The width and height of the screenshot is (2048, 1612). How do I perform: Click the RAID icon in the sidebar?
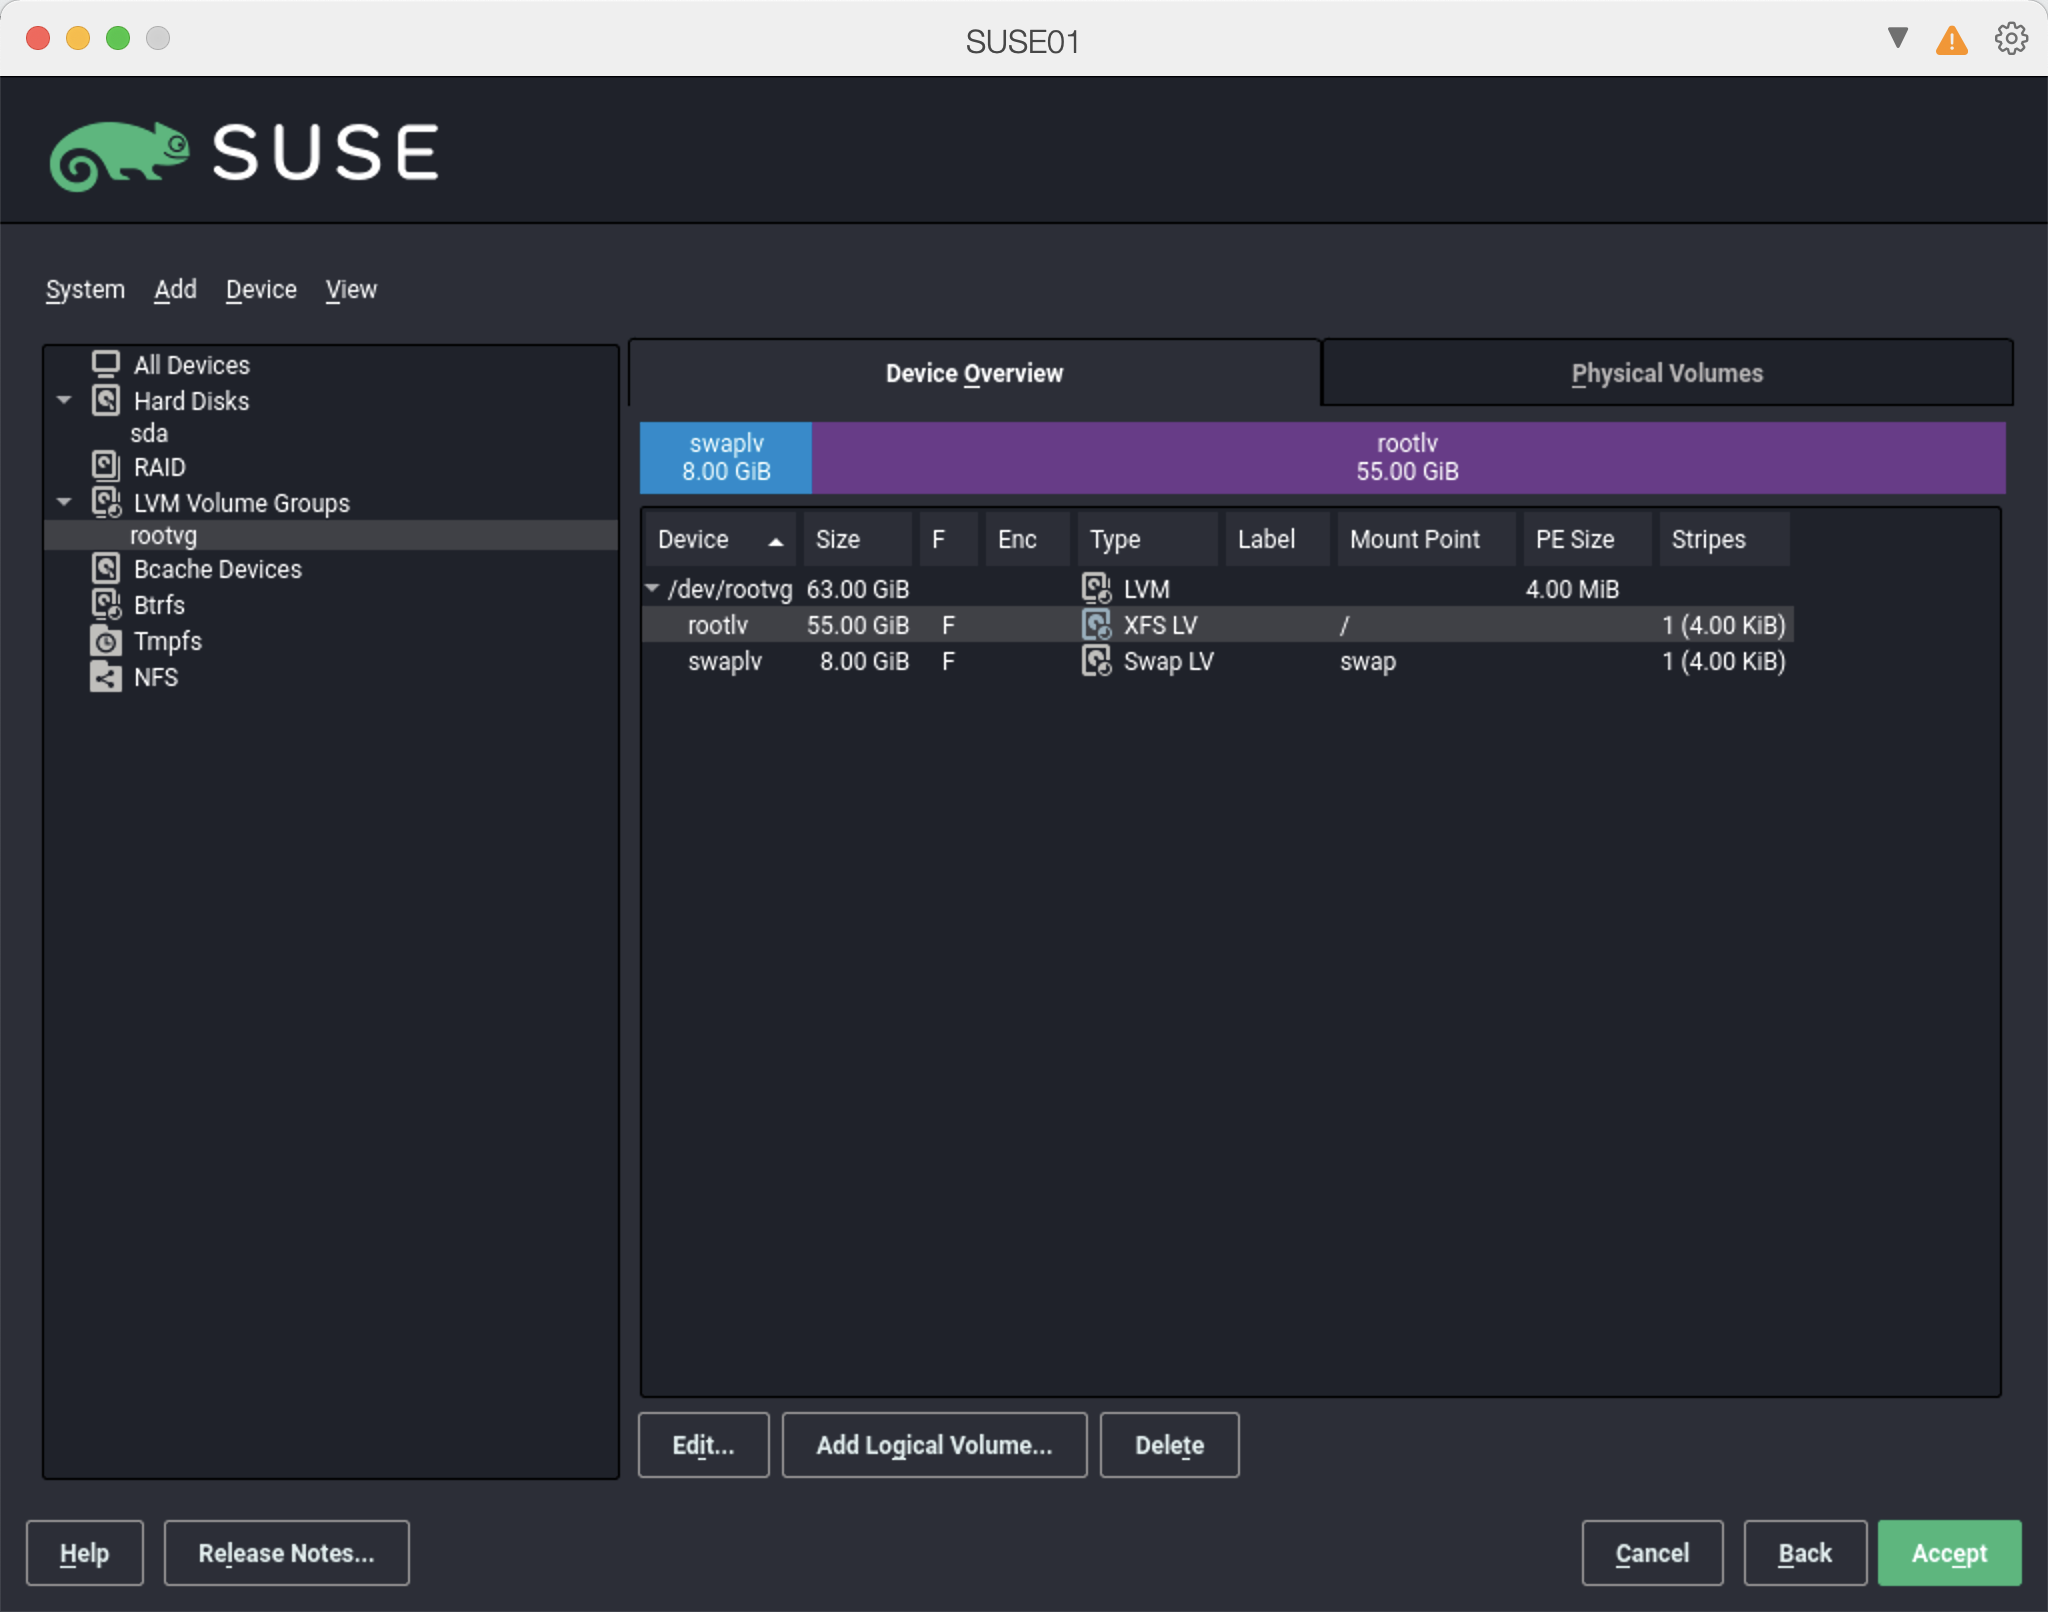(105, 466)
